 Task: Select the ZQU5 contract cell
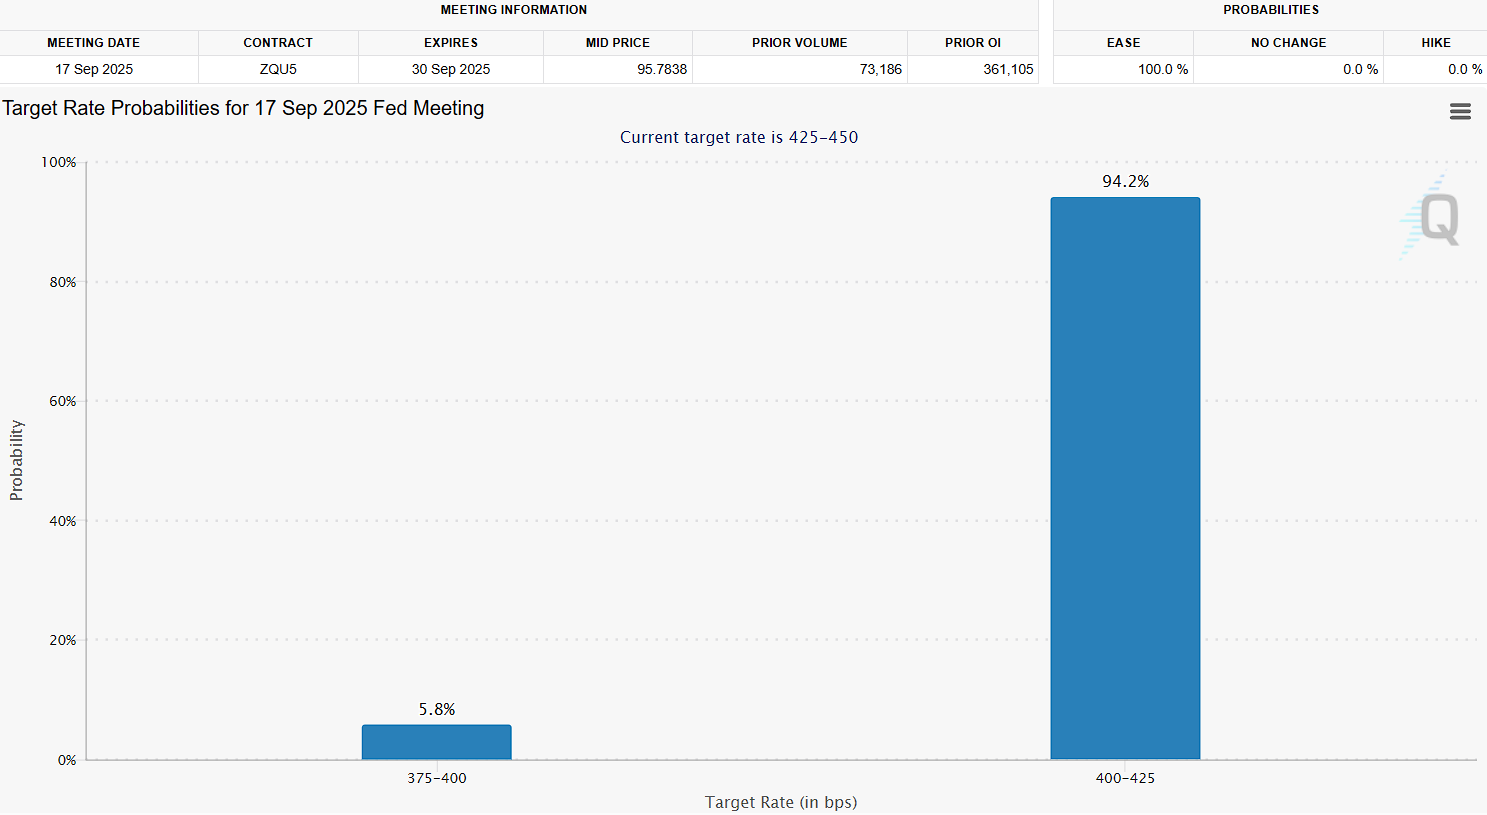pyautogui.click(x=278, y=69)
